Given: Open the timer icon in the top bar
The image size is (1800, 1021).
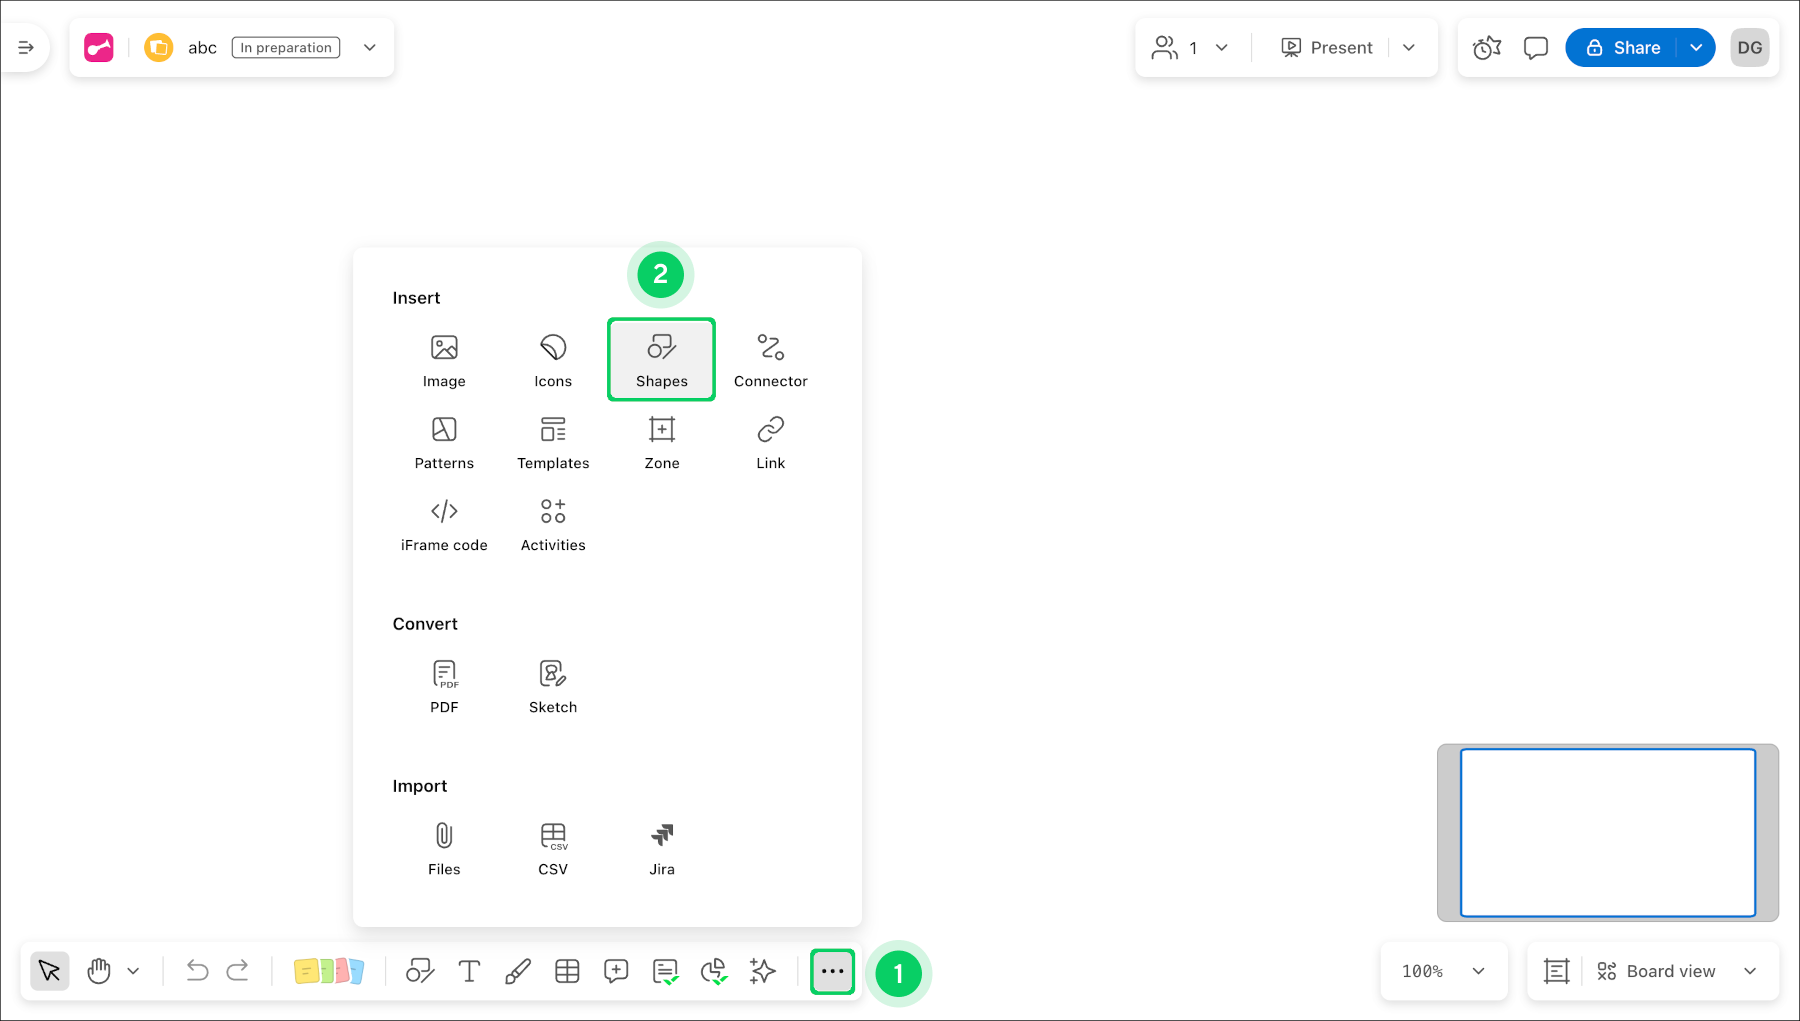Looking at the screenshot, I should [x=1486, y=47].
